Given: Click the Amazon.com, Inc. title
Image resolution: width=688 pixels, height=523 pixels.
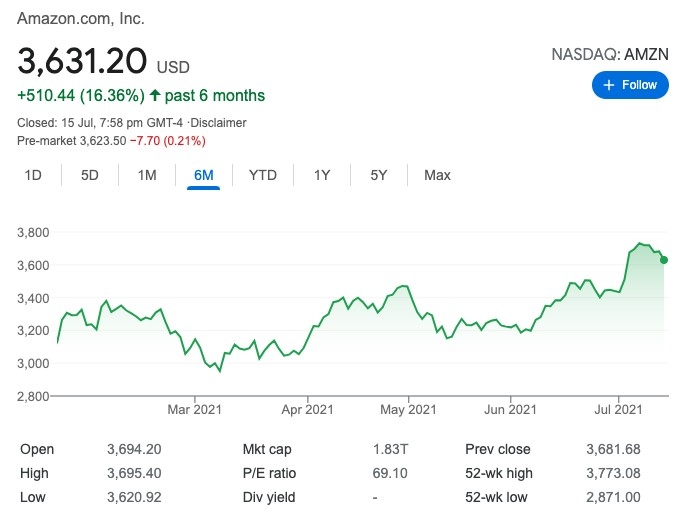Looking at the screenshot, I should point(81,18).
